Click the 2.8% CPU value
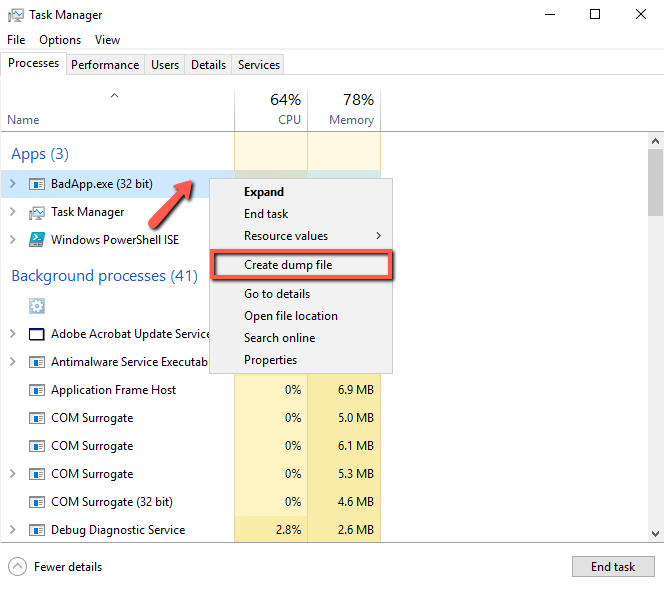The image size is (664, 591). (288, 530)
